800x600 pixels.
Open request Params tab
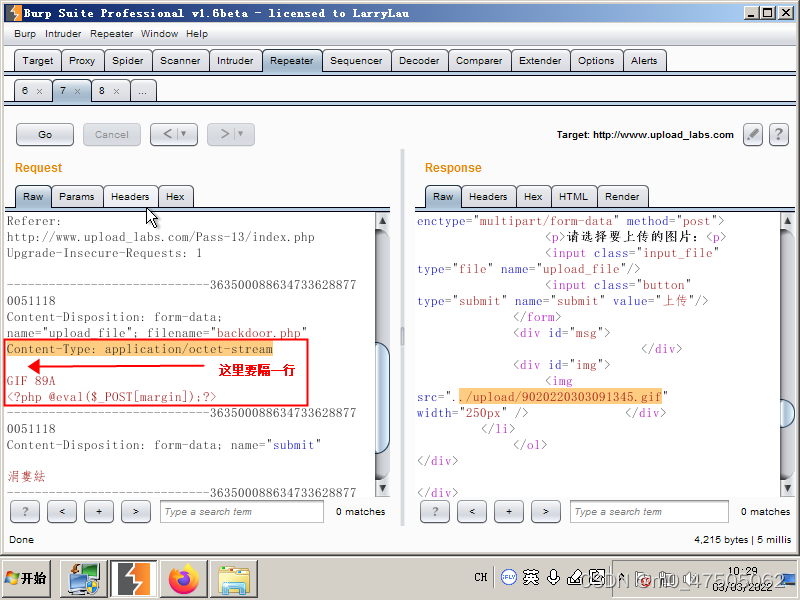(77, 196)
